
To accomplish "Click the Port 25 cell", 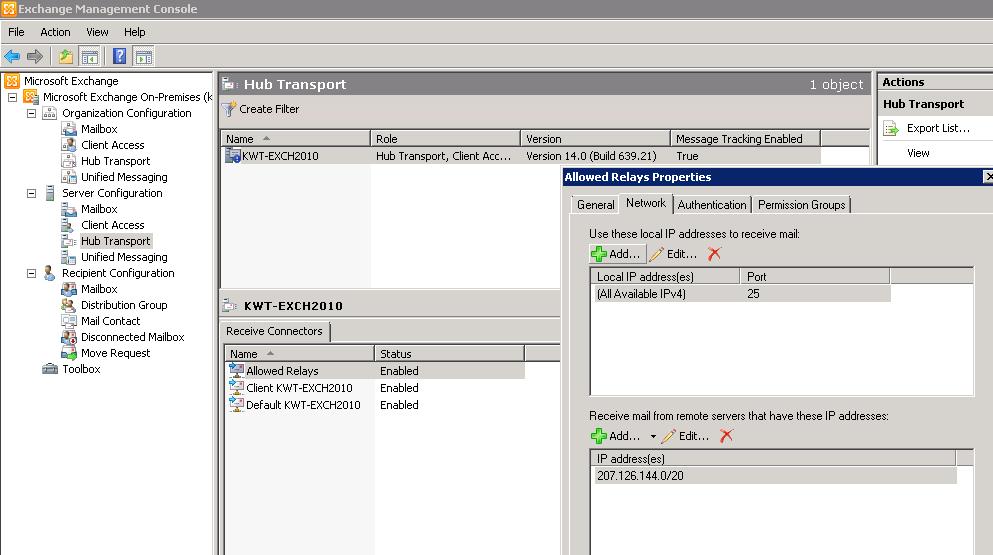I will point(753,294).
